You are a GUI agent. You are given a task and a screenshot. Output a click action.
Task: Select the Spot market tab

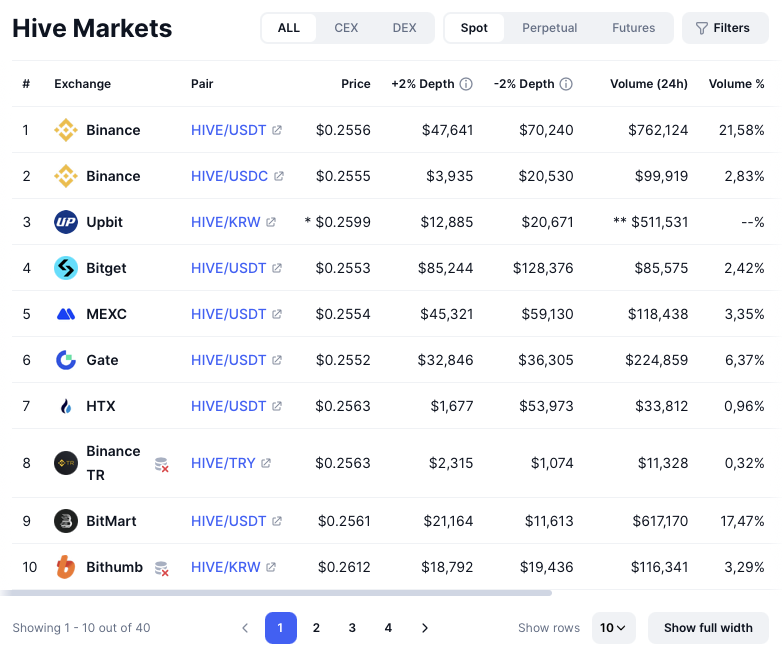[474, 28]
